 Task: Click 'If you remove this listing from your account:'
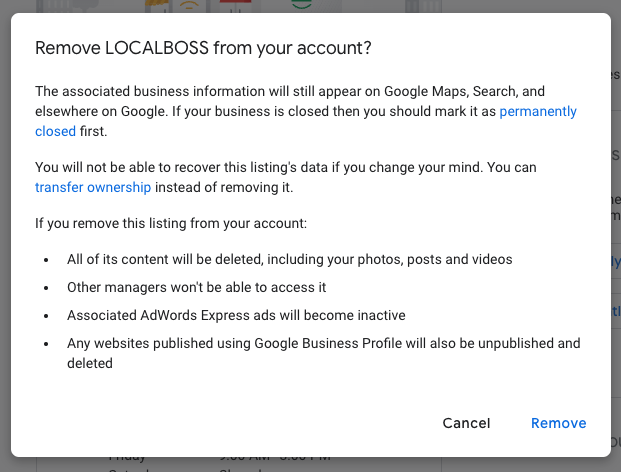pyautogui.click(x=171, y=223)
